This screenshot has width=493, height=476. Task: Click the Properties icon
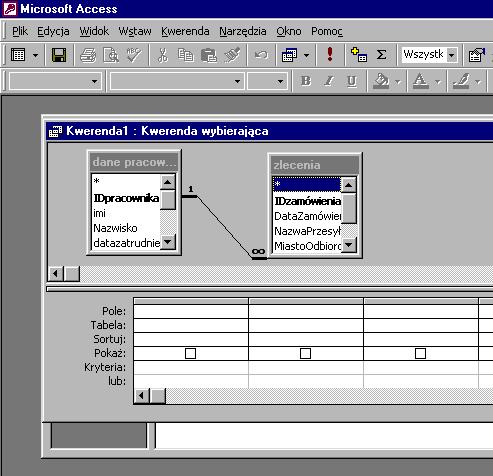(477, 55)
